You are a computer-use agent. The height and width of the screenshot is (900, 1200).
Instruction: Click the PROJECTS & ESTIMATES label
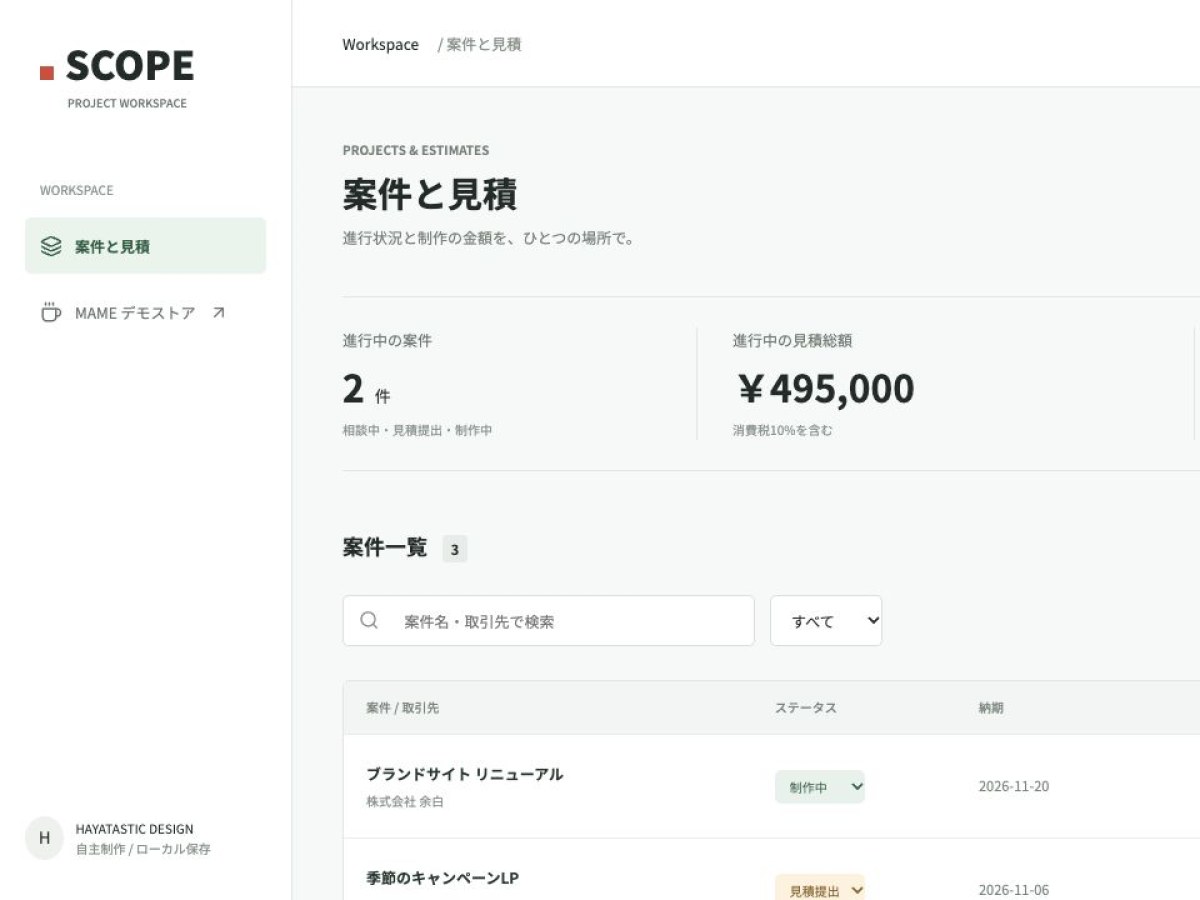[416, 151]
